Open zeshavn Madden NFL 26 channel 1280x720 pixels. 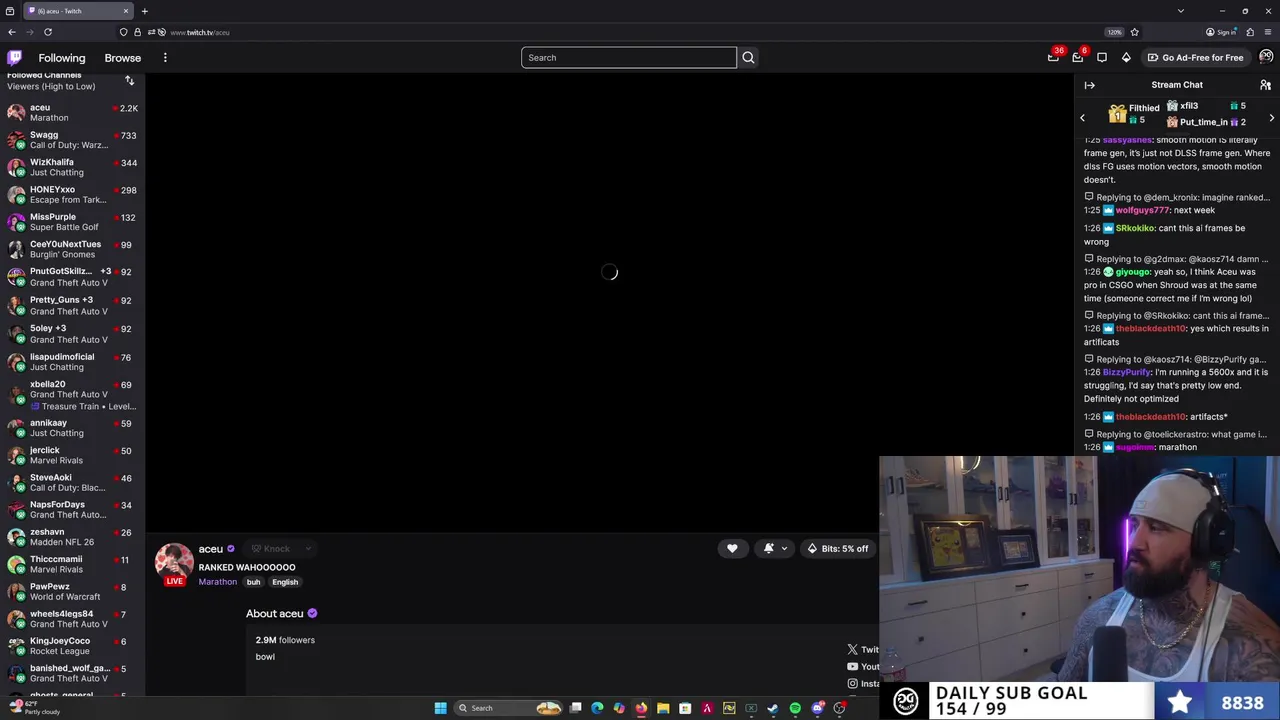point(72,537)
